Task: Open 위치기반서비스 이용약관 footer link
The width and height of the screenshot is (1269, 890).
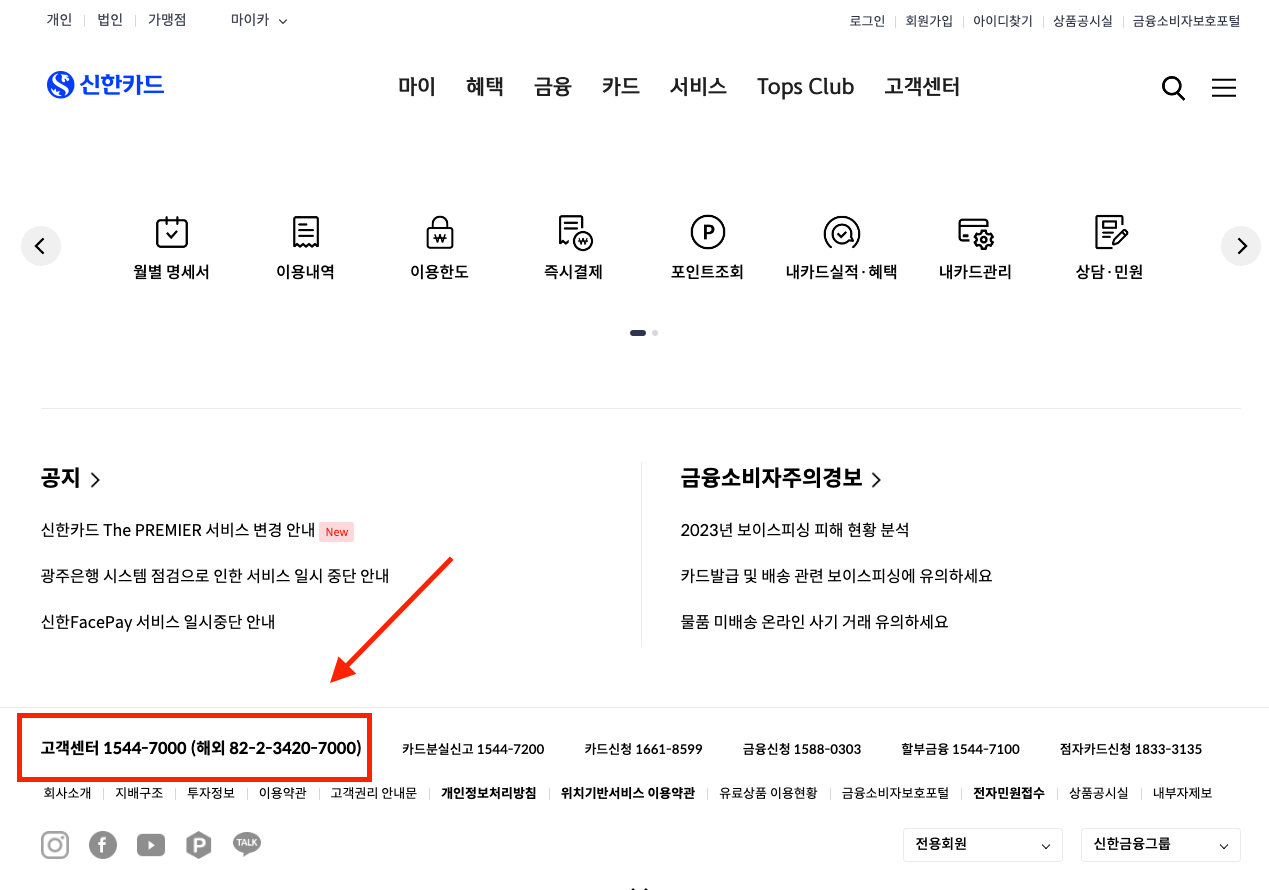Action: coord(628,793)
